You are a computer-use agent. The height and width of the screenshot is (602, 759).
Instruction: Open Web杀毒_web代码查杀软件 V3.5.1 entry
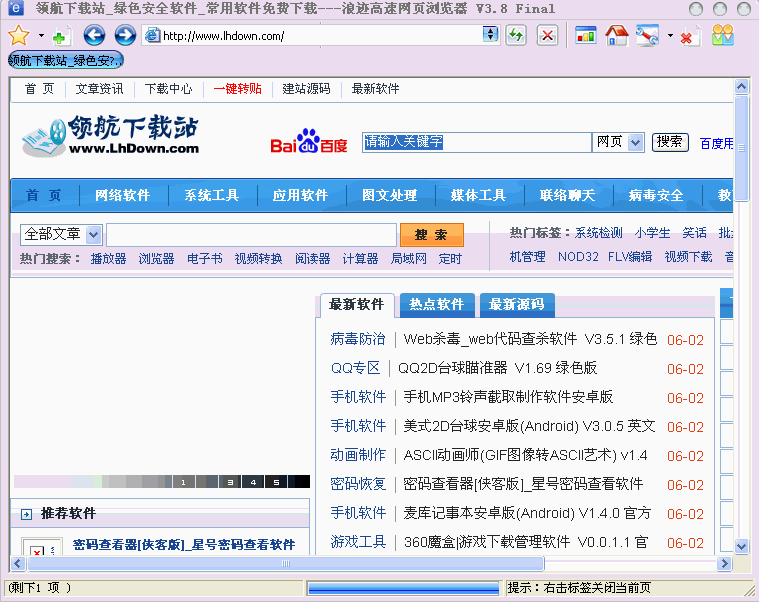tap(530, 339)
